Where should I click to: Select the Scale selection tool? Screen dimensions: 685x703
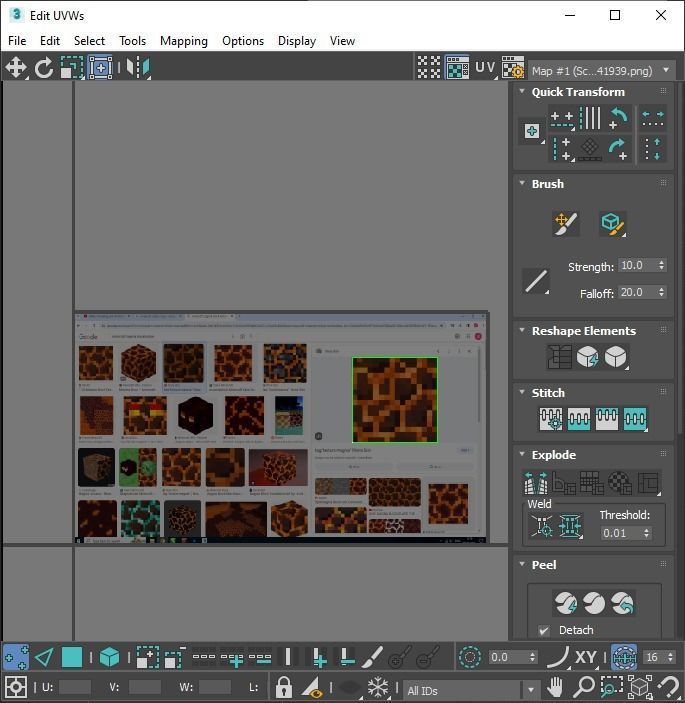(x=72, y=68)
